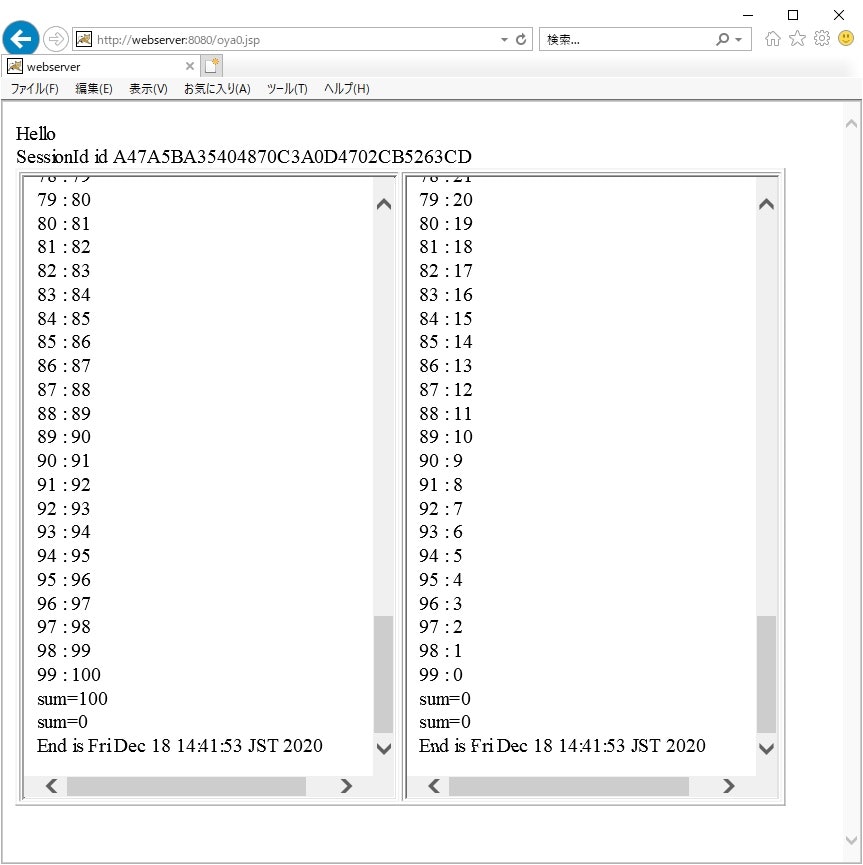The height and width of the screenshot is (865, 863).
Task: Click left frame horizontal scrollbar thumb
Action: point(187,786)
